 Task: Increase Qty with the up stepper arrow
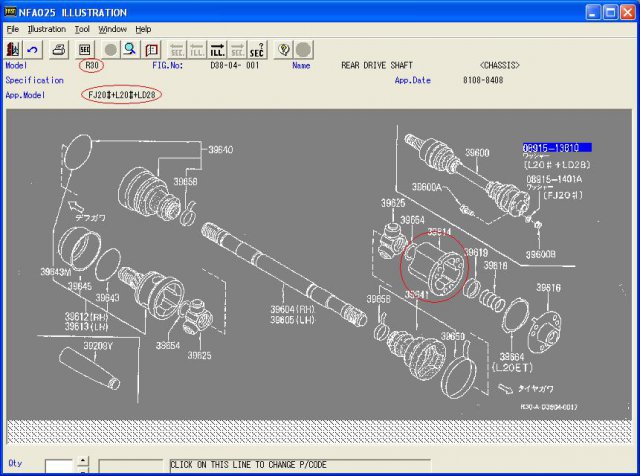[x=82, y=462]
